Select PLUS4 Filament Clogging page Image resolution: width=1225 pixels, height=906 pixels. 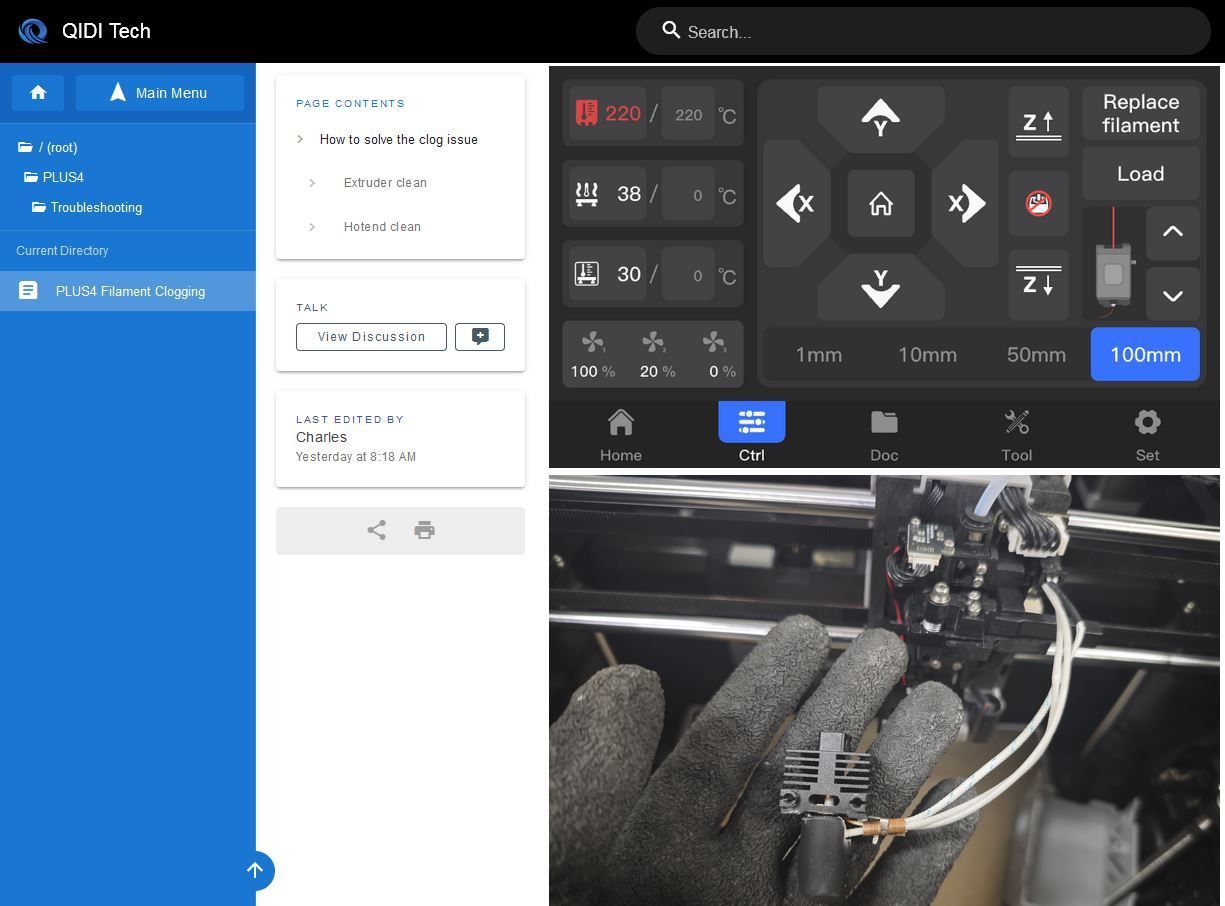(x=128, y=291)
